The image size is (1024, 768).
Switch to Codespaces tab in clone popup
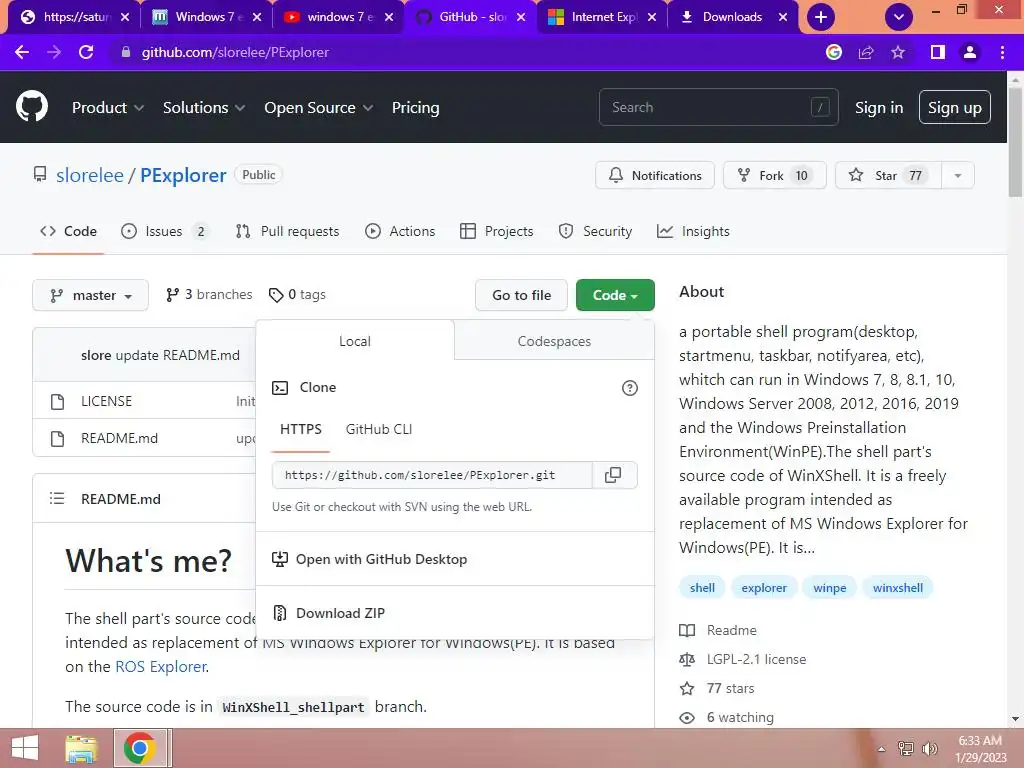click(554, 341)
